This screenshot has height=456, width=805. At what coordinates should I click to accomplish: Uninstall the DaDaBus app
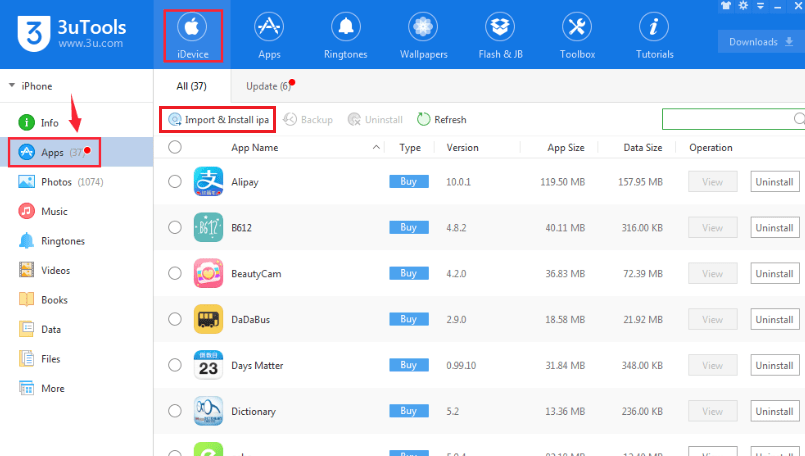pyautogui.click(x=775, y=319)
